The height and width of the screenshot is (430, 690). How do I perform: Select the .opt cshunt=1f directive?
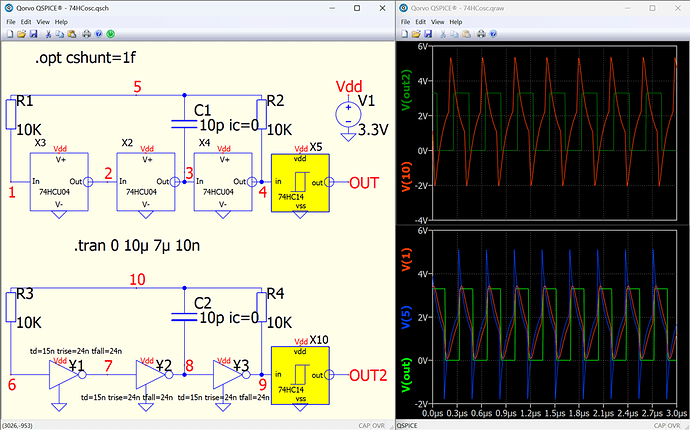tap(85, 58)
